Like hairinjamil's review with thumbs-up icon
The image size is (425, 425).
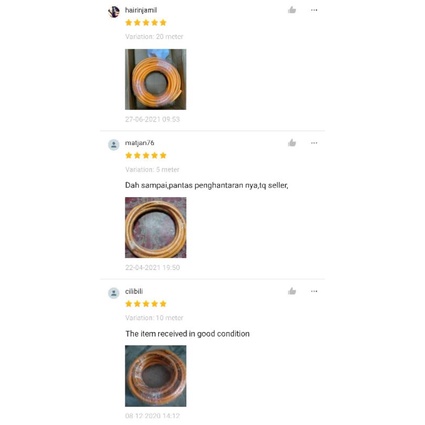(x=292, y=10)
